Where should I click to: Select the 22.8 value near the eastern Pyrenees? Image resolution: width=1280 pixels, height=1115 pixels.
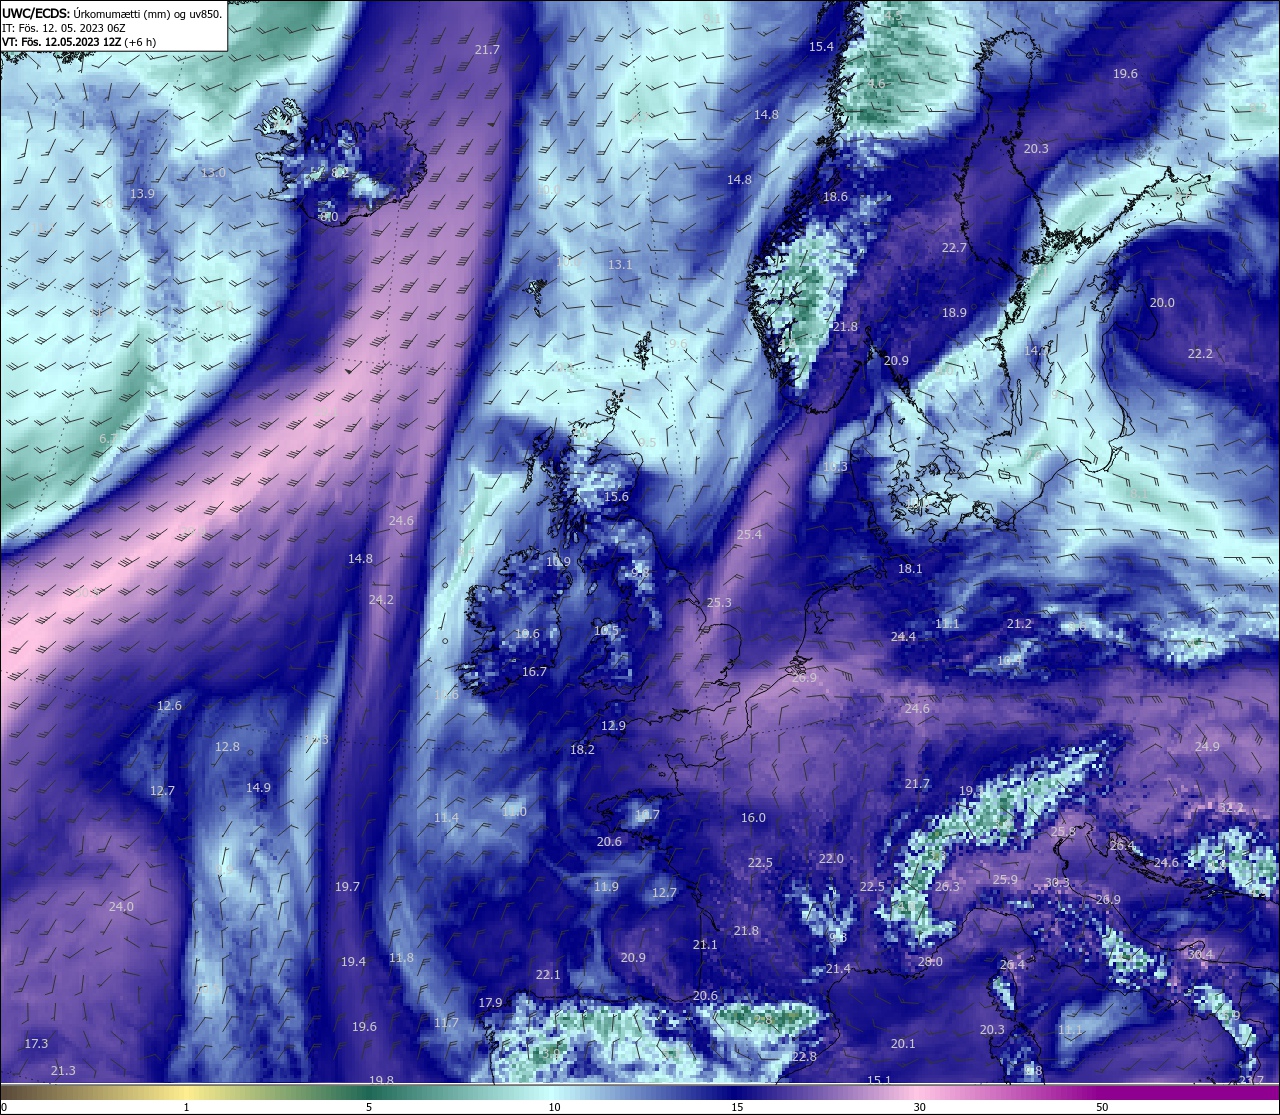804,1057
